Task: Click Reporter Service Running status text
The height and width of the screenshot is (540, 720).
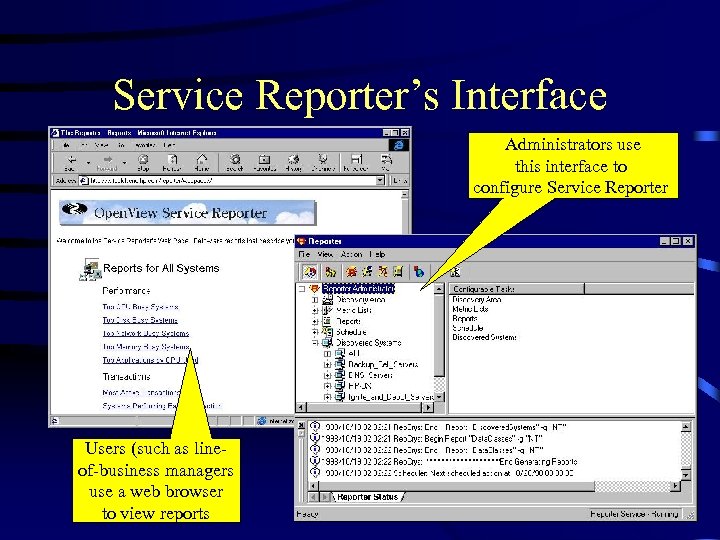Action: pyautogui.click(x=634, y=514)
